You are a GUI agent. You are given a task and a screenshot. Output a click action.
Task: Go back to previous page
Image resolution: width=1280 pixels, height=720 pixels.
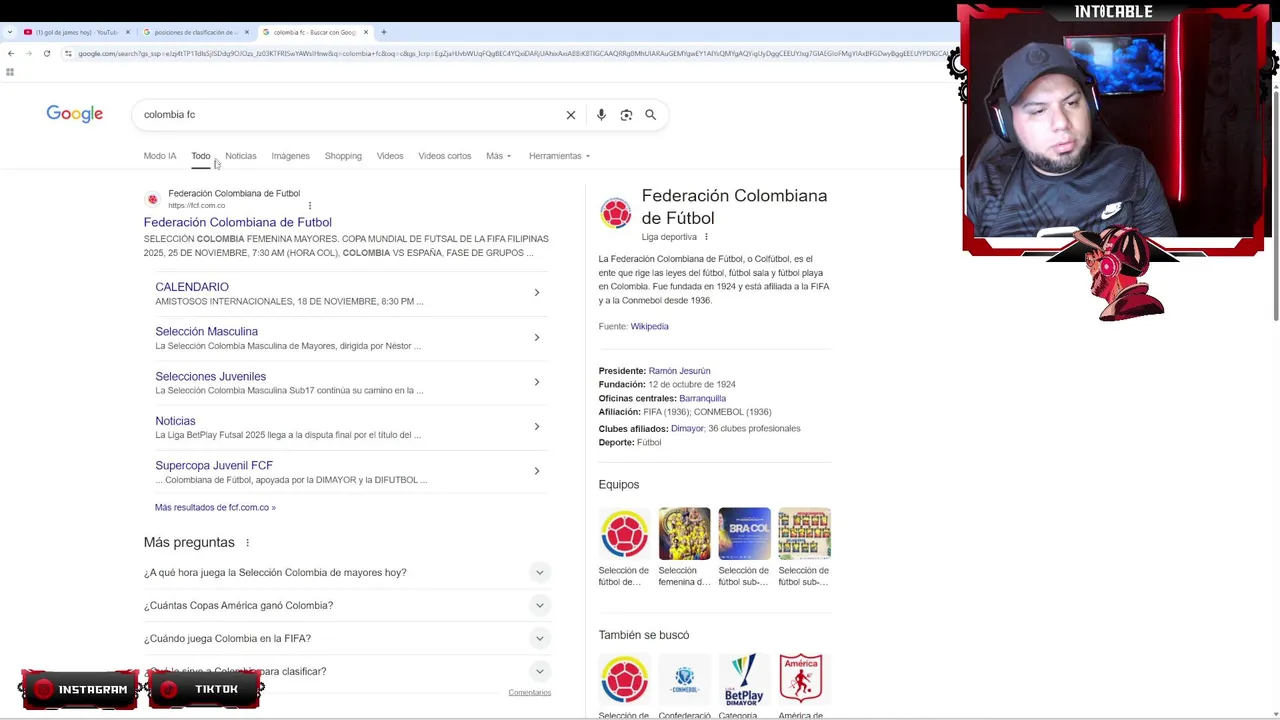coord(11,53)
